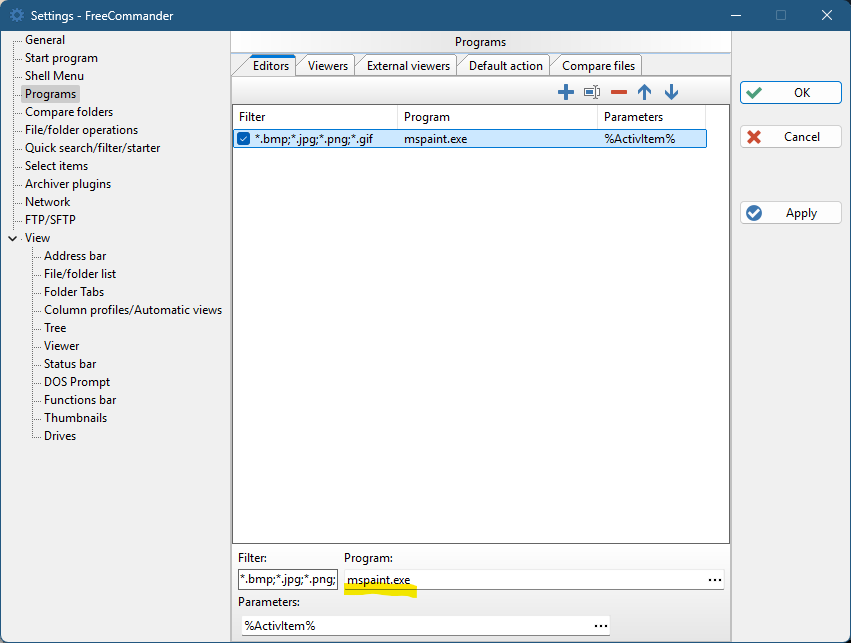Open the Compare files tab
This screenshot has height=643, width=851.
click(598, 66)
